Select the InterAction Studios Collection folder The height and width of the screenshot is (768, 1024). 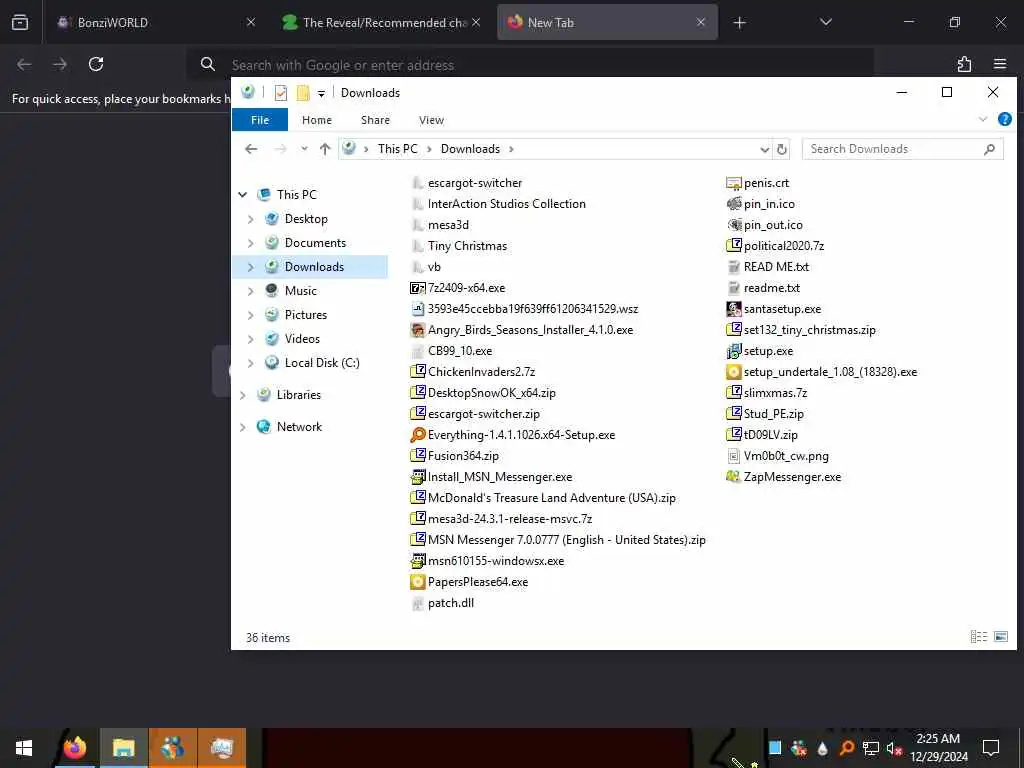point(498,204)
